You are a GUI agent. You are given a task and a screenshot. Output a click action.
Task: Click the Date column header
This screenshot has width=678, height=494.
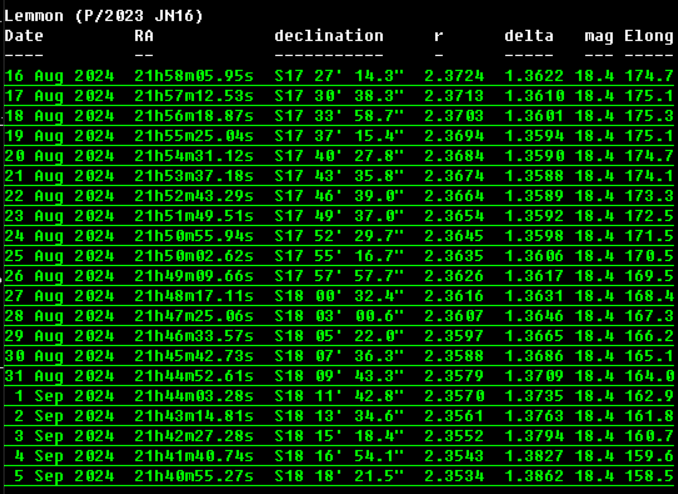tap(24, 35)
